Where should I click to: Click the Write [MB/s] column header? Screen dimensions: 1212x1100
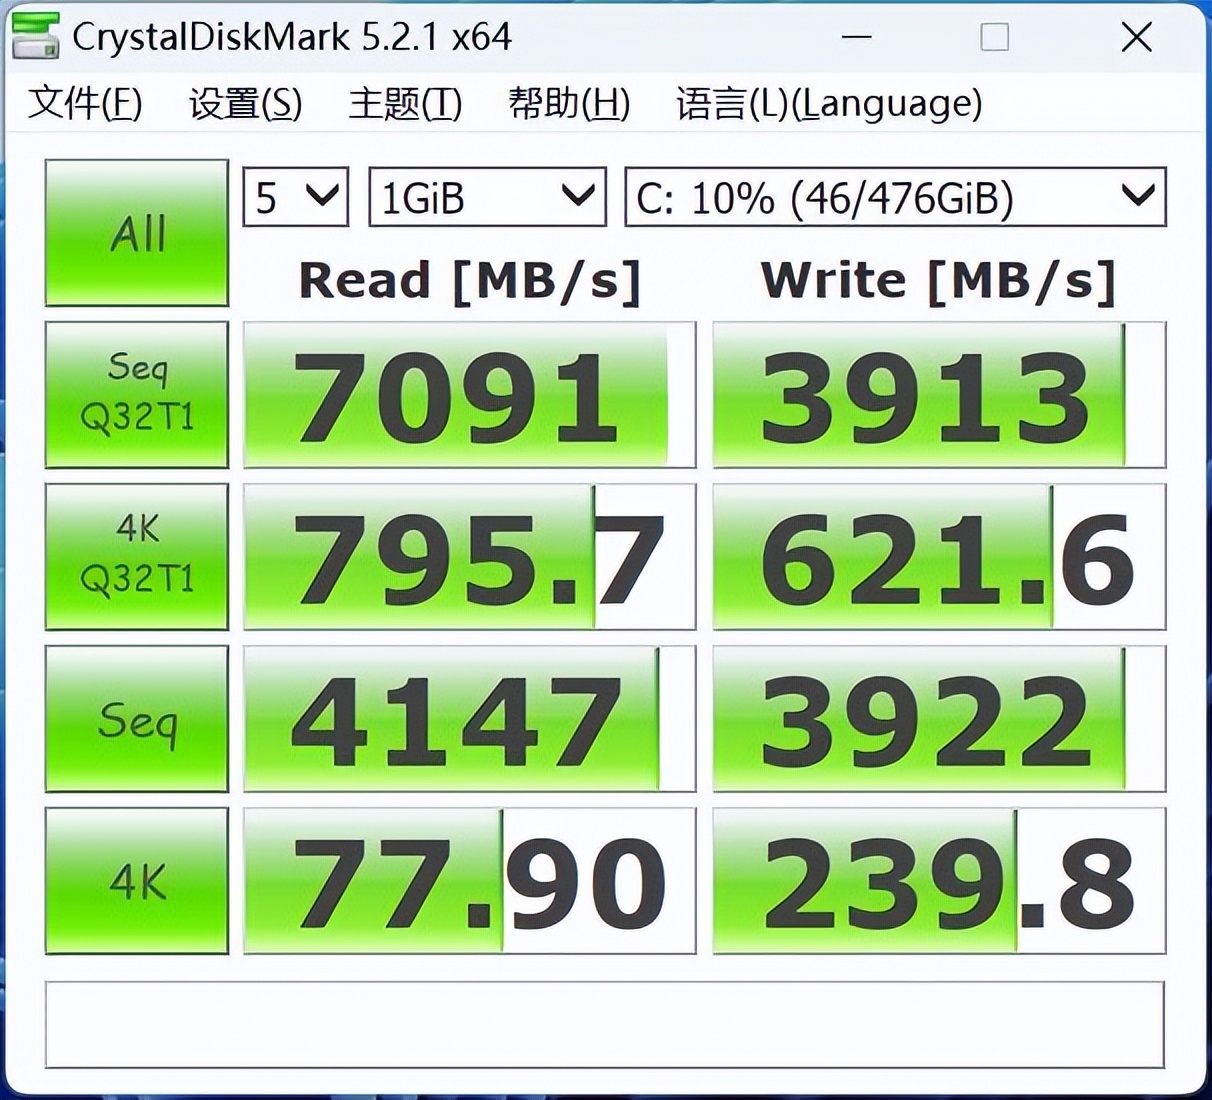pyautogui.click(x=938, y=281)
